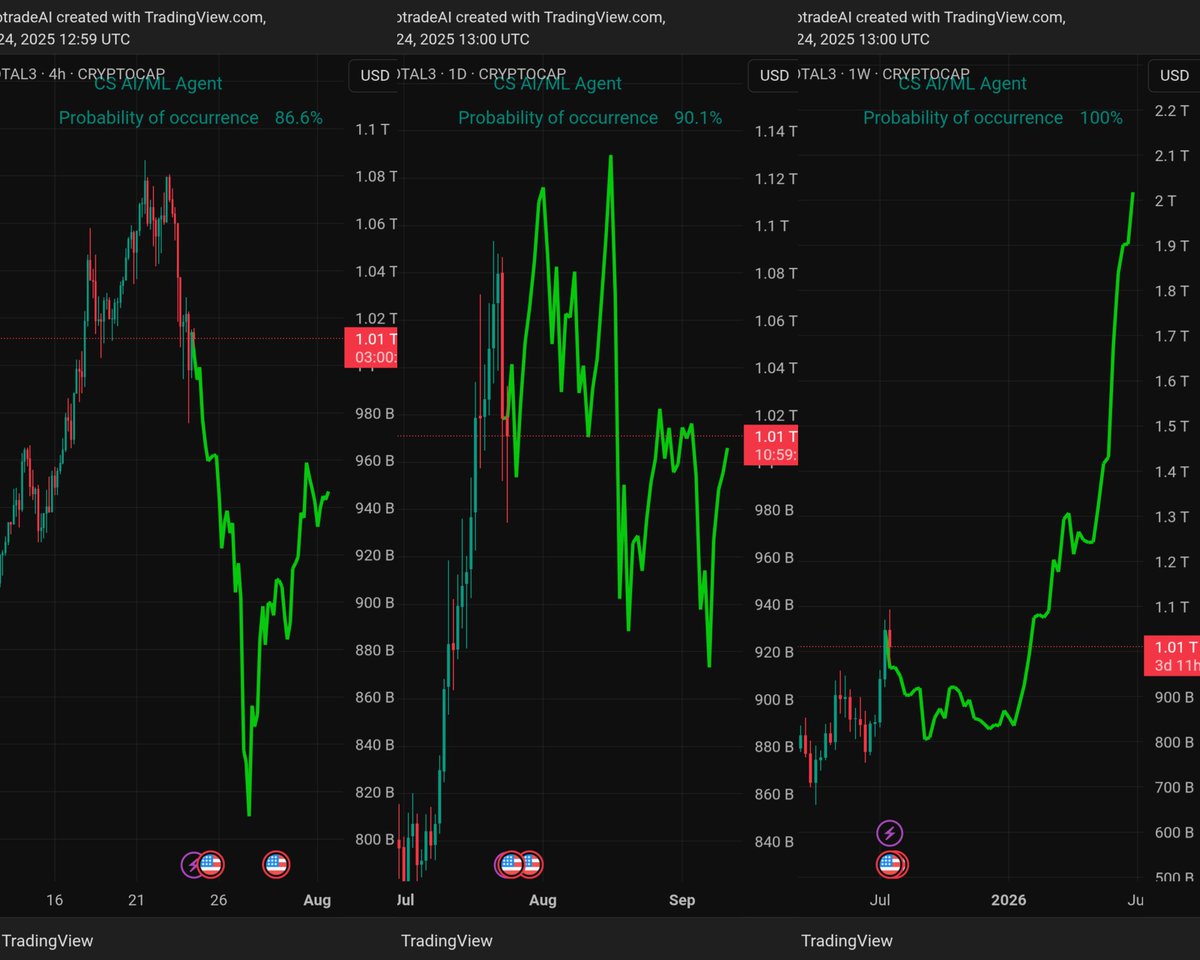This screenshot has height=960, width=1200.
Task: Open the purple lightning event marker on the weekly chart
Action: pyautogui.click(x=890, y=832)
